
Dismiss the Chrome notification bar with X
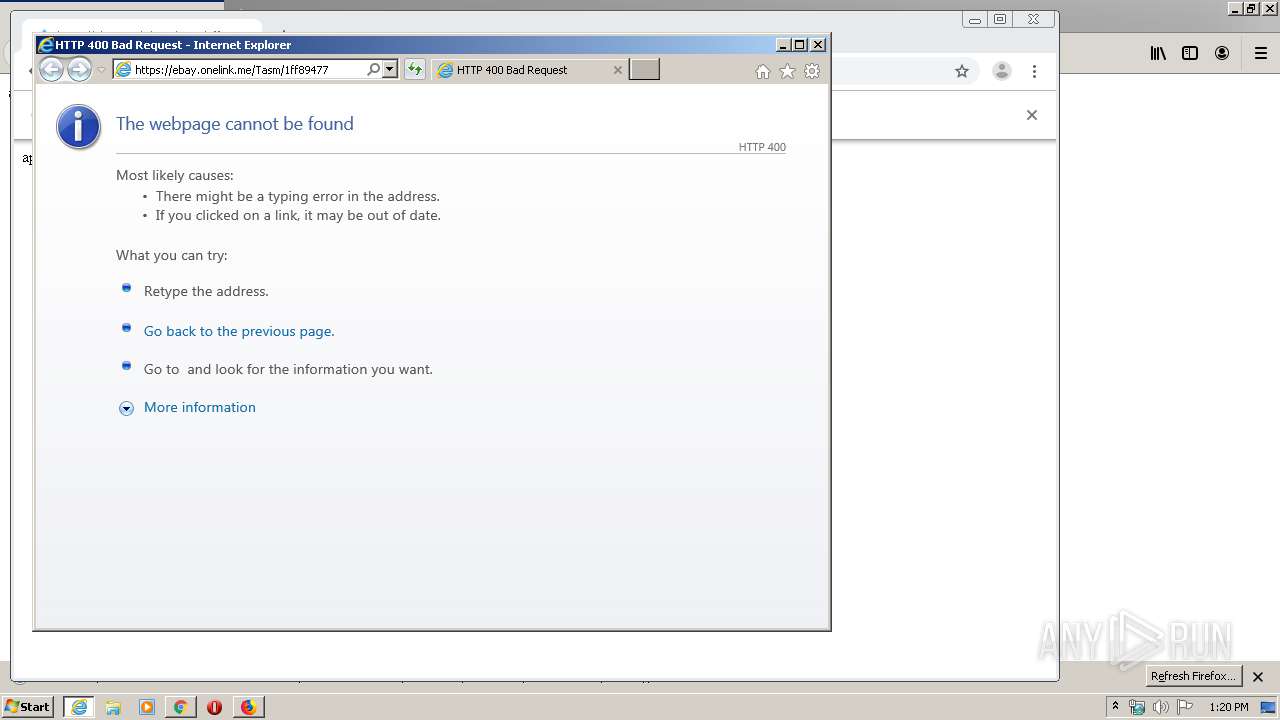pyautogui.click(x=1032, y=115)
